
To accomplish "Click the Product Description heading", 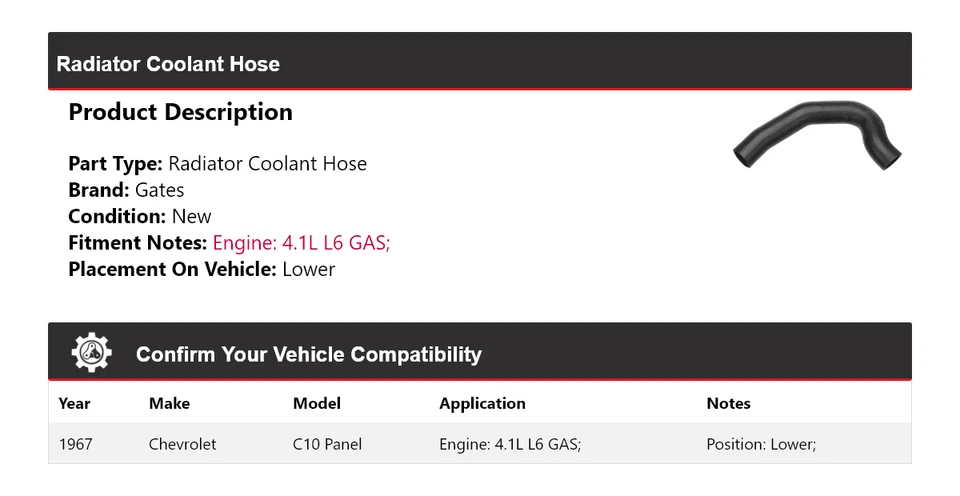I will [180, 112].
